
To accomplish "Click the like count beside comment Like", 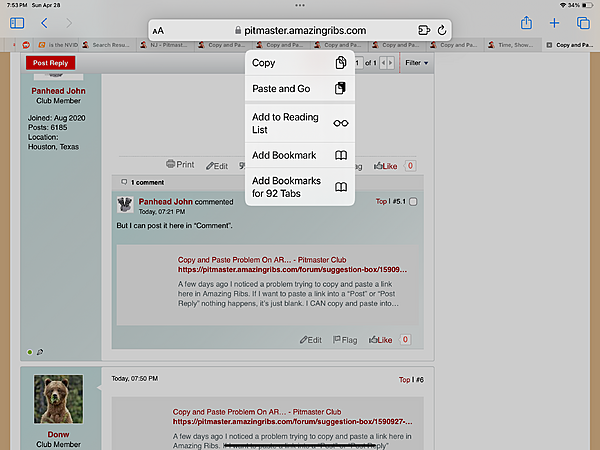I will [405, 339].
